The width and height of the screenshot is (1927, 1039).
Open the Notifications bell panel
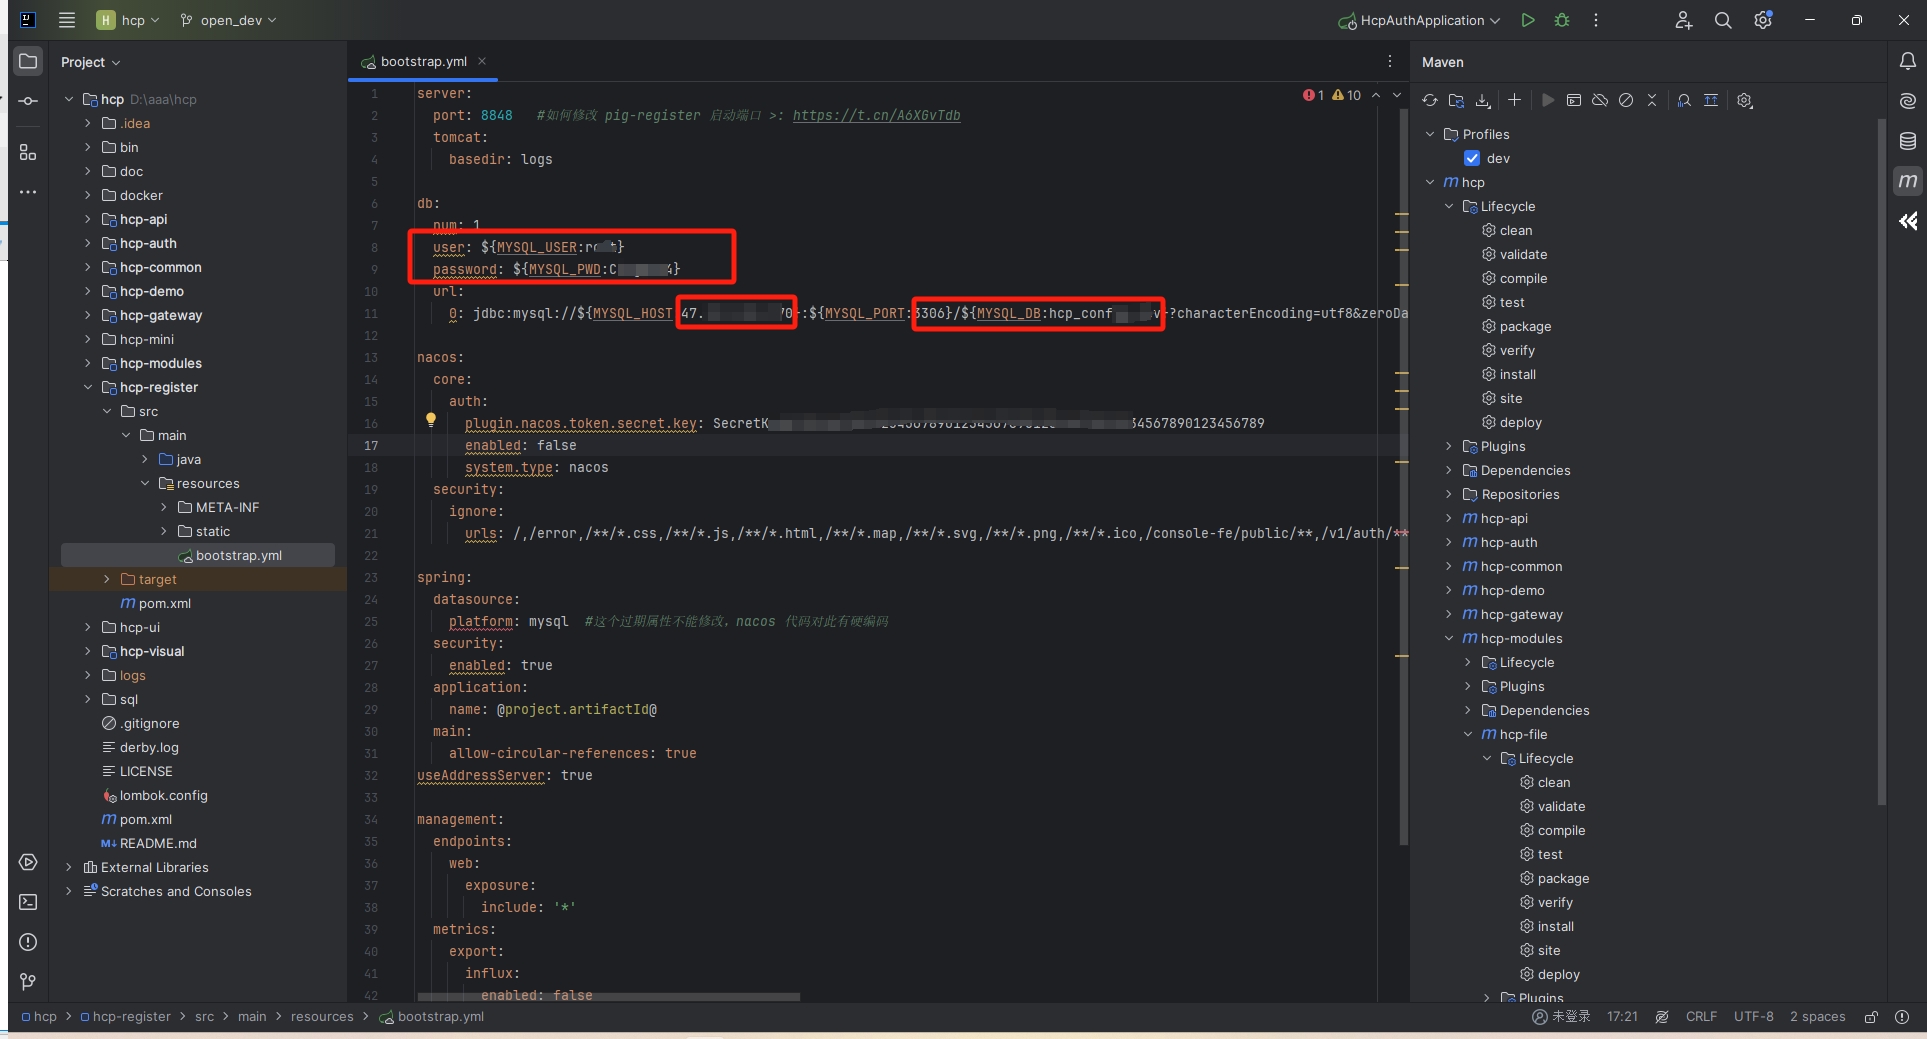(1907, 62)
